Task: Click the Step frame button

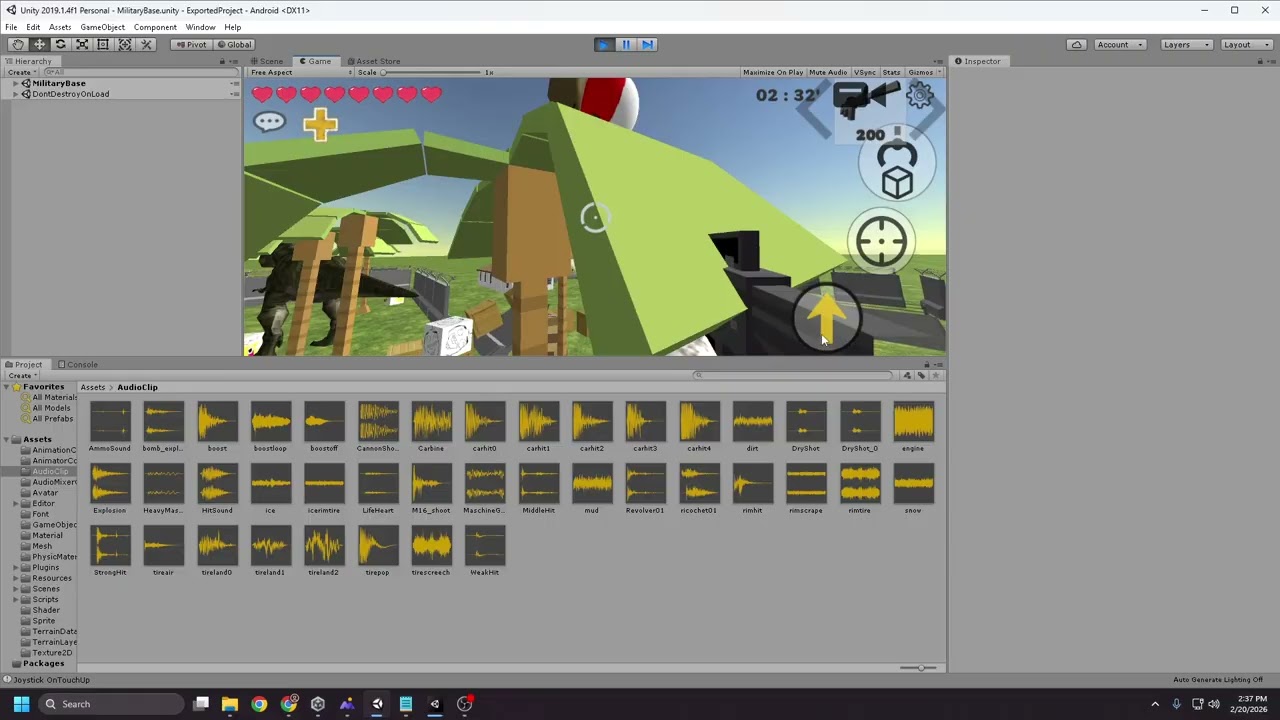Action: tap(647, 44)
